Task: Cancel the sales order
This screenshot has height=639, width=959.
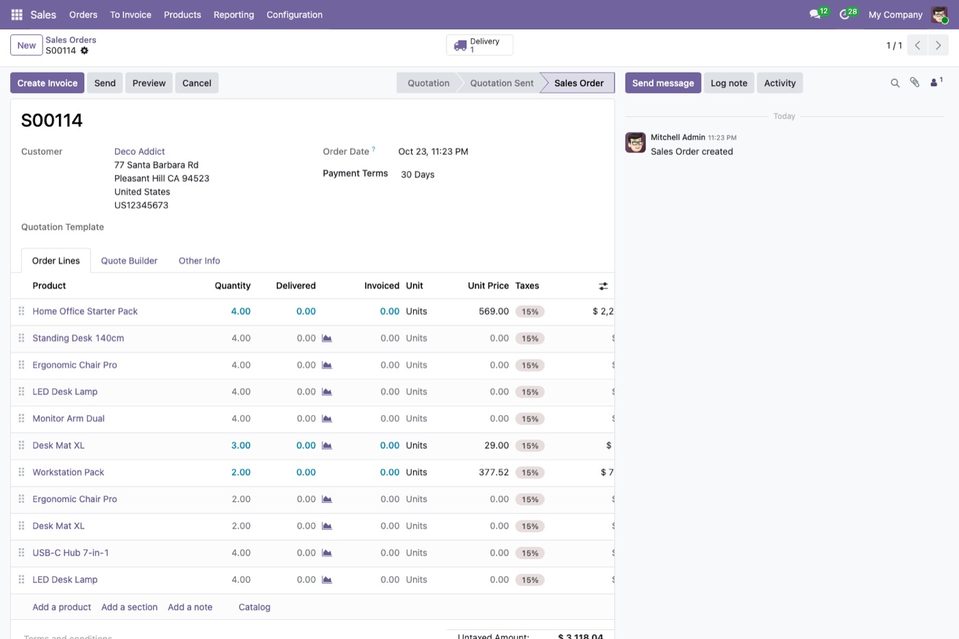Action: point(196,83)
